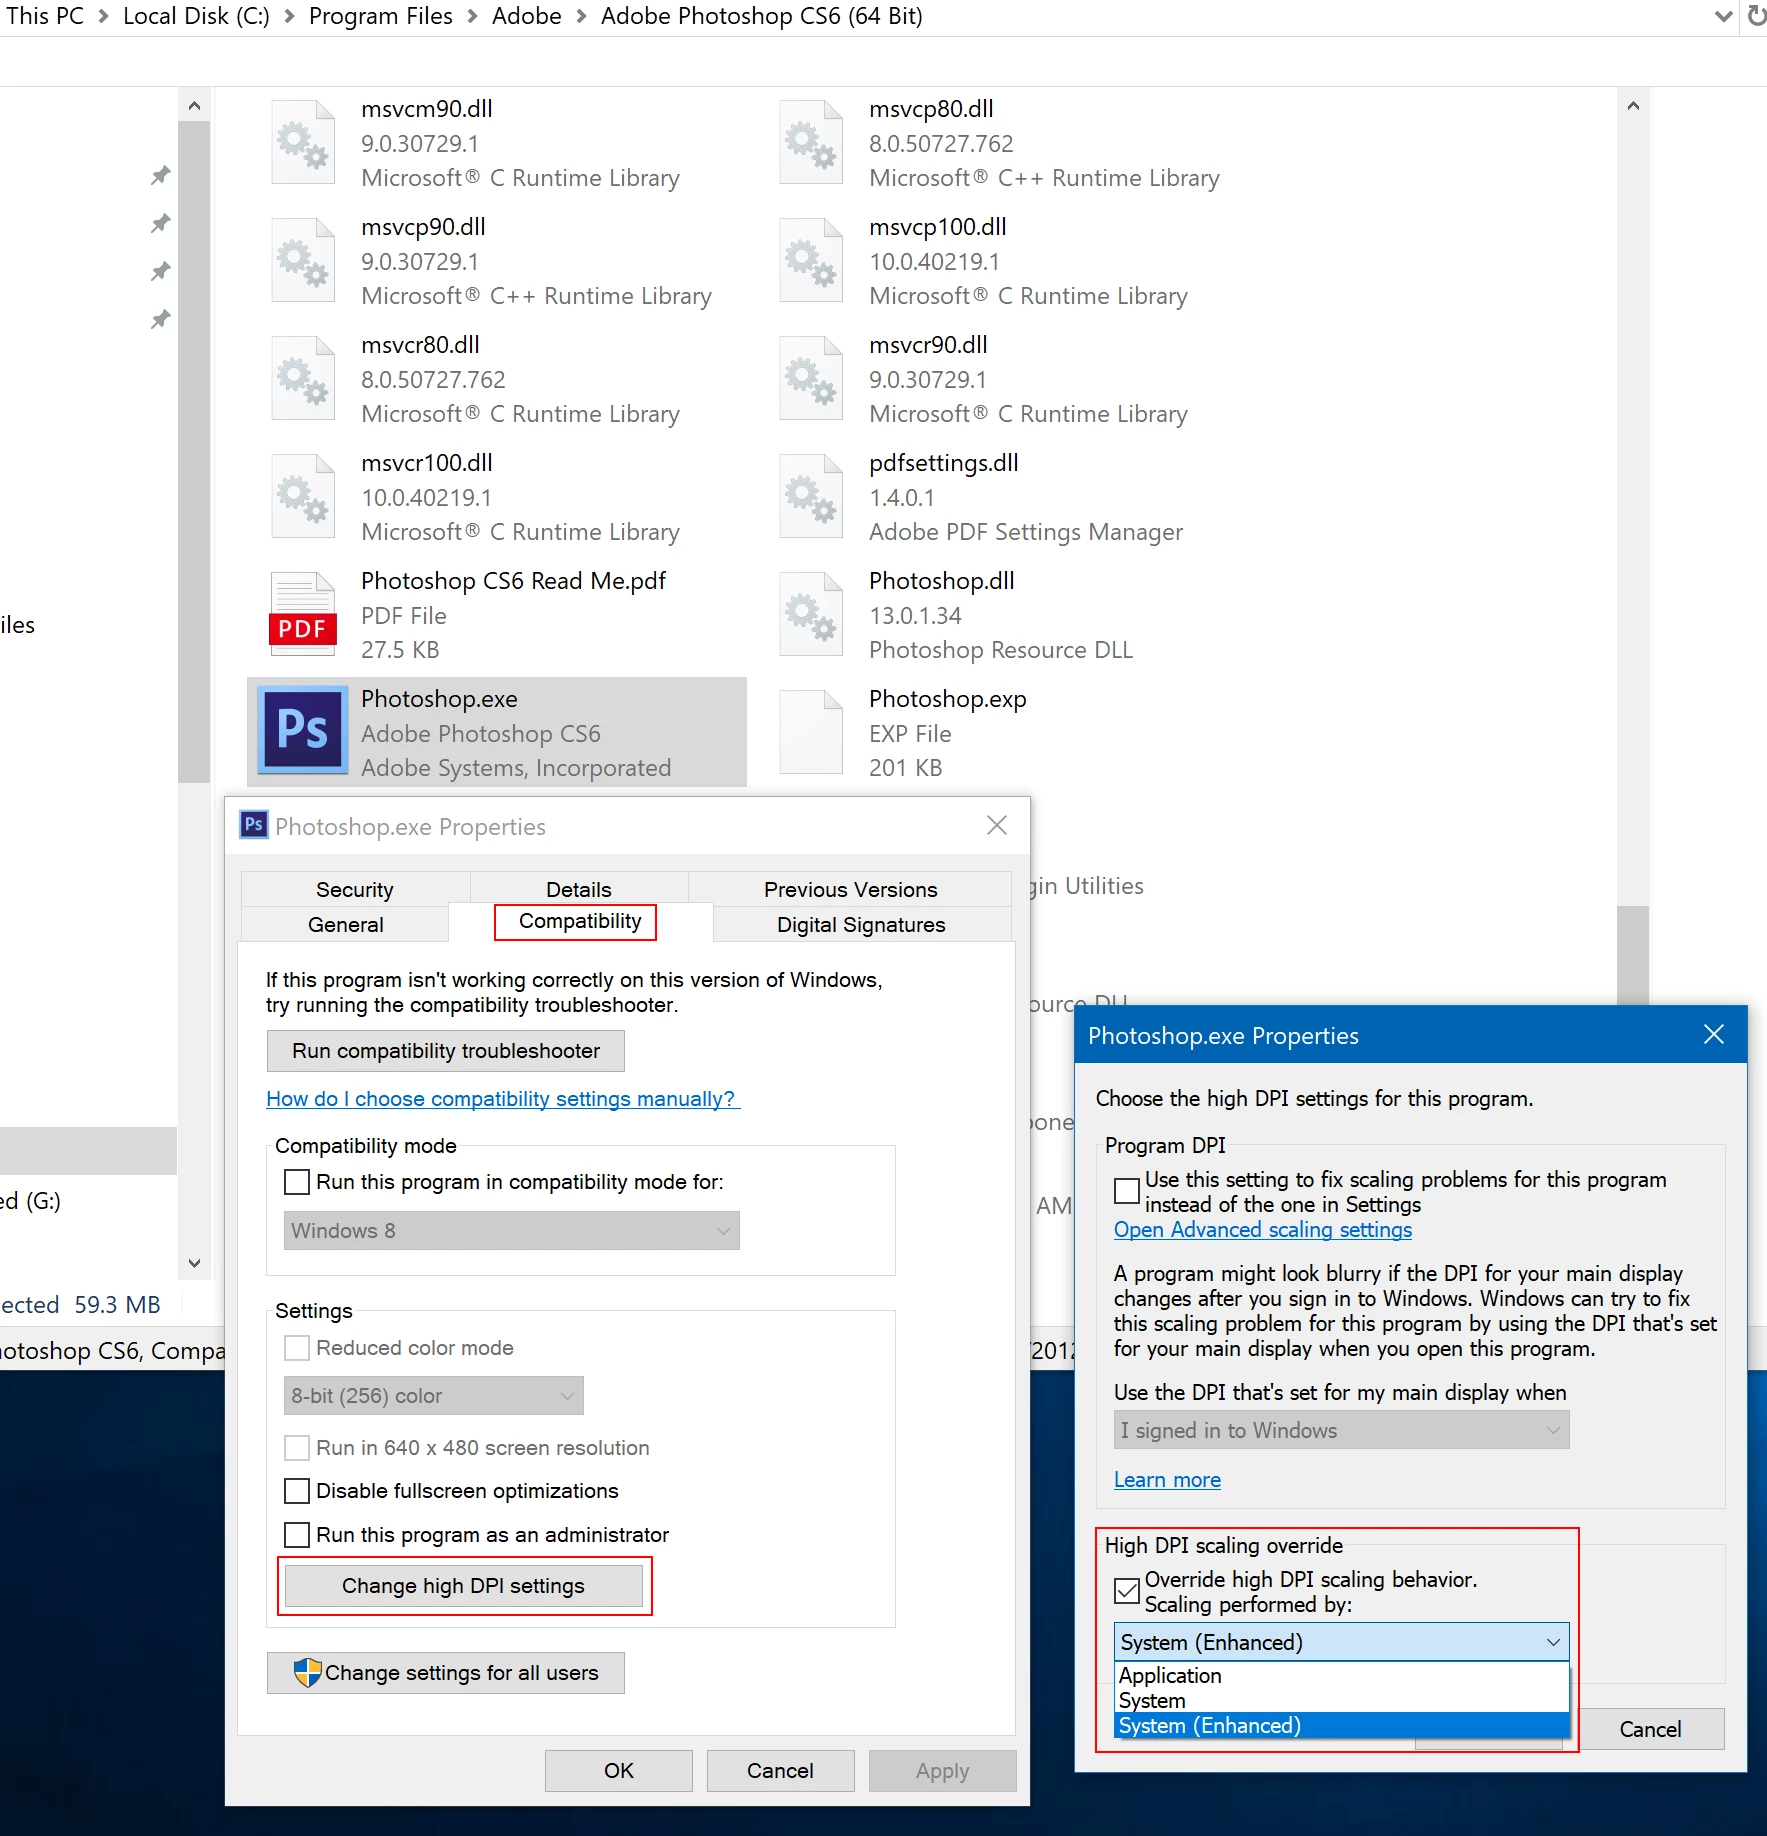Uncheck Override high DPI scaling behavior
The image size is (1767, 1836).
(1127, 1591)
